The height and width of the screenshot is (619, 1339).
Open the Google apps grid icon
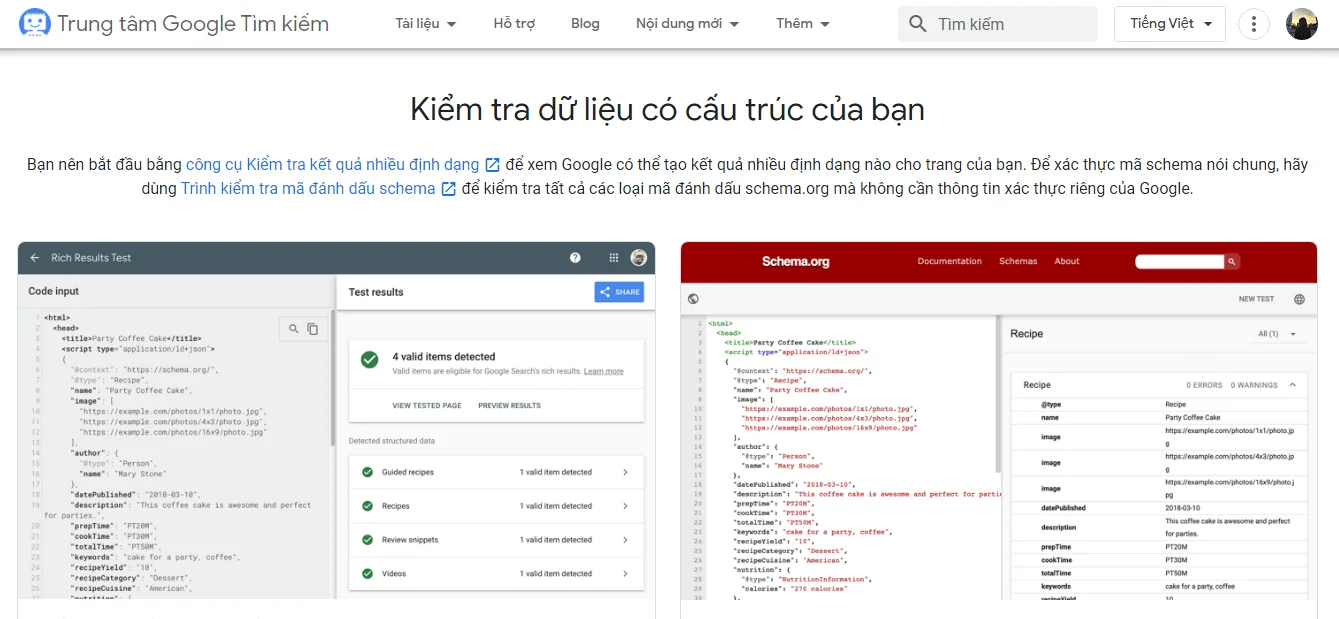click(613, 258)
